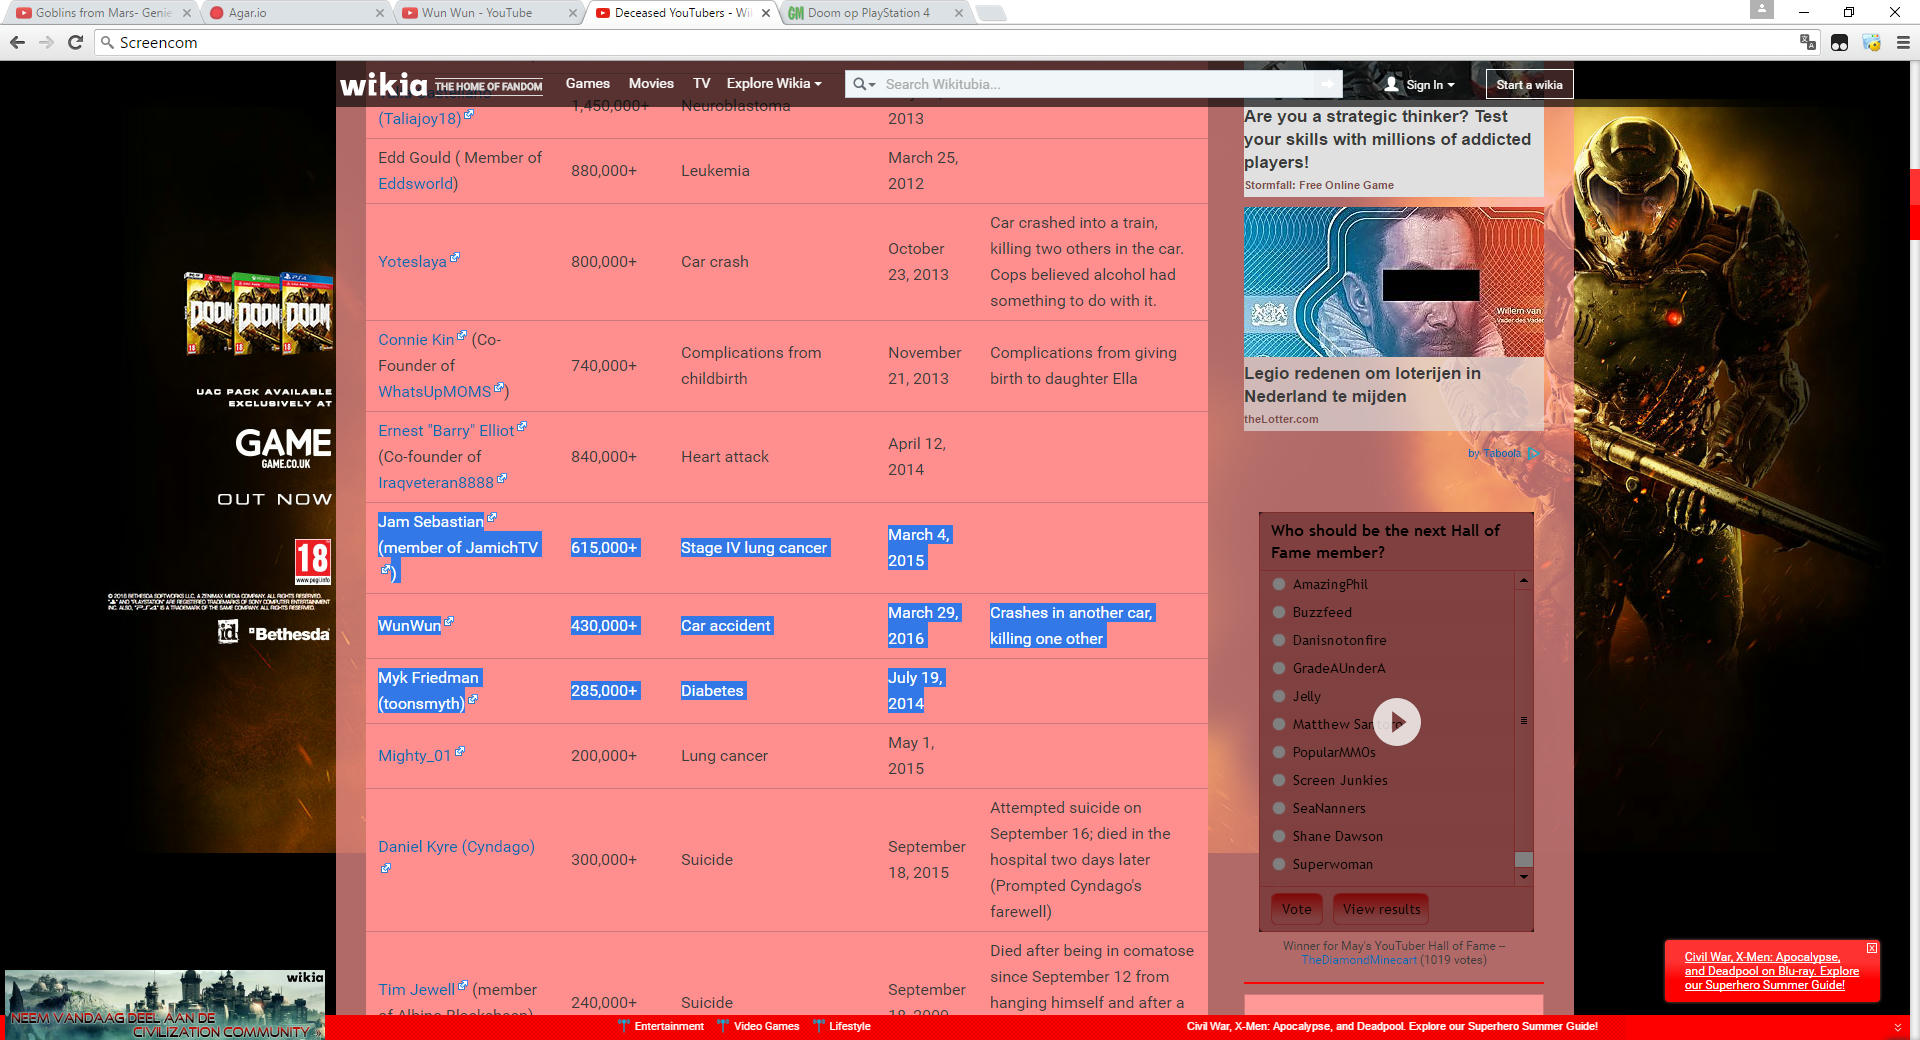Click View results in the poll
Image resolution: width=1920 pixels, height=1040 pixels.
[1381, 909]
